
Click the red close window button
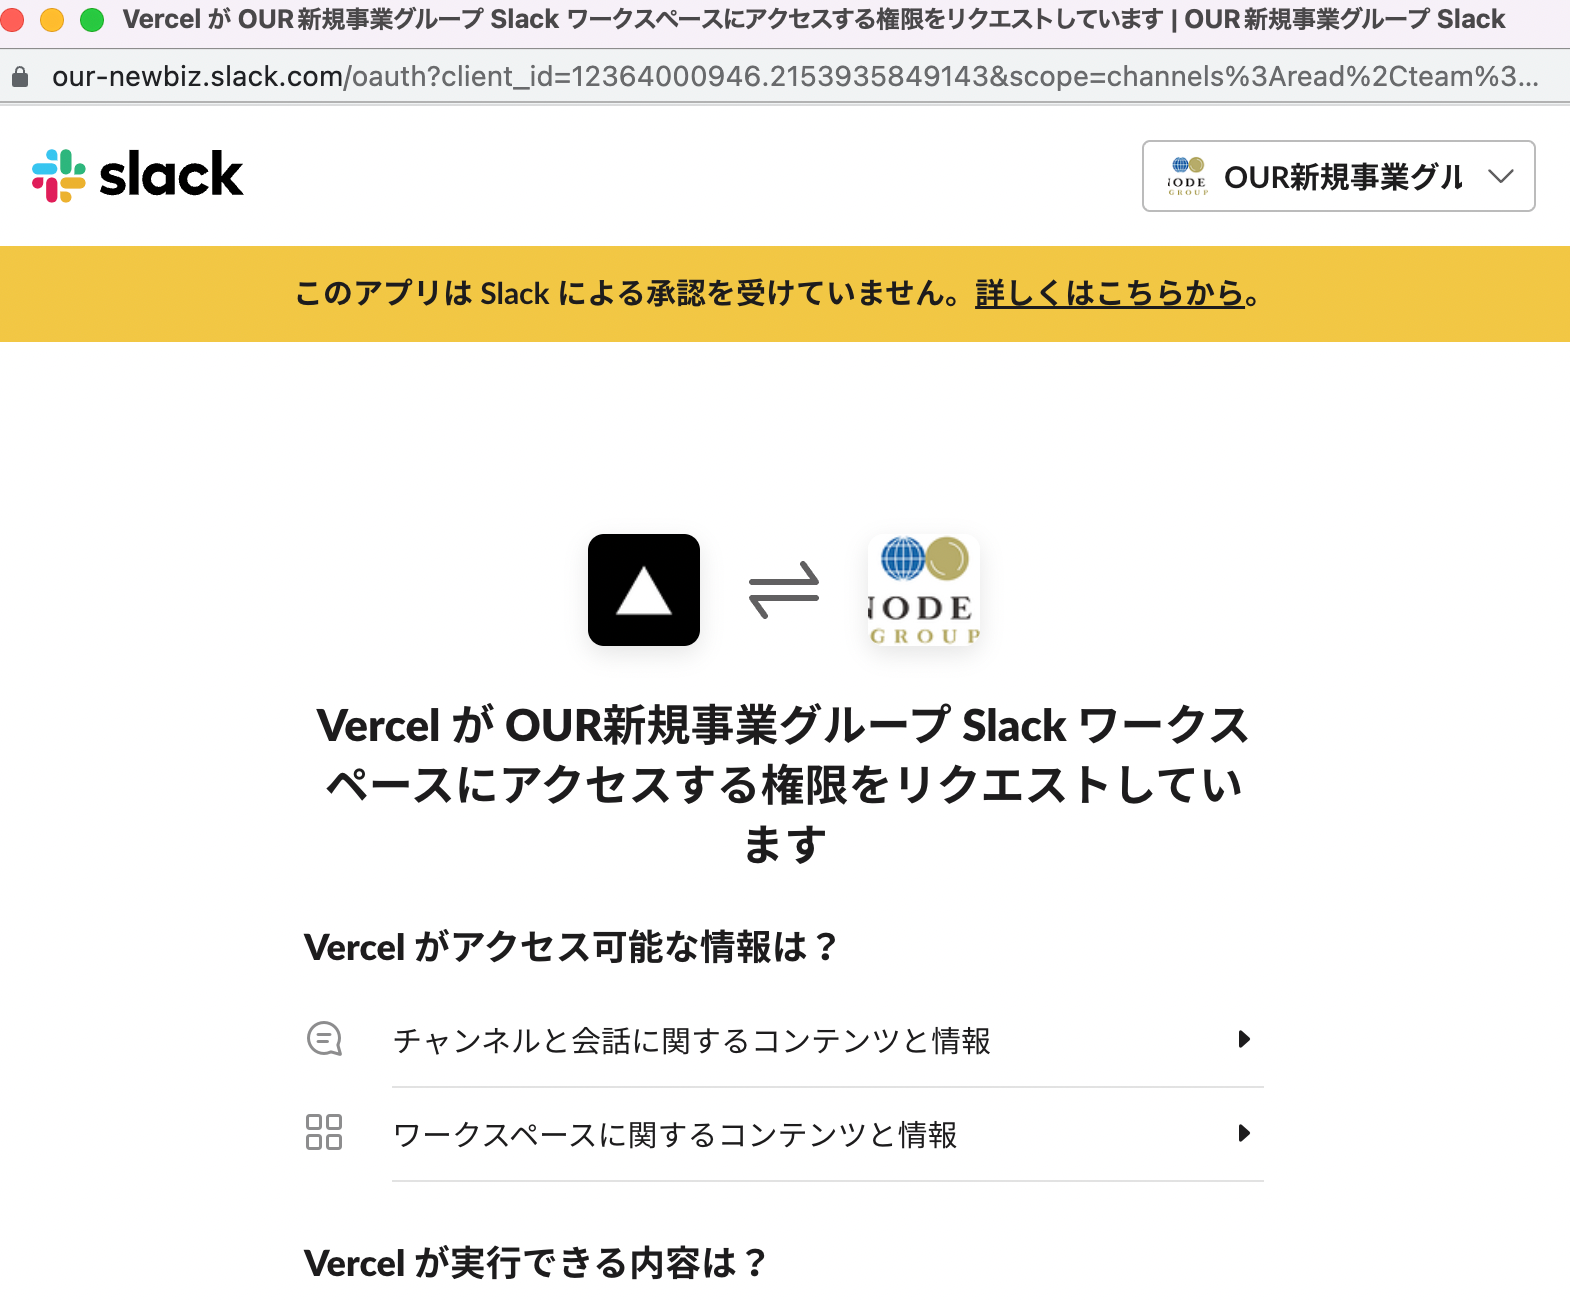pyautogui.click(x=12, y=19)
